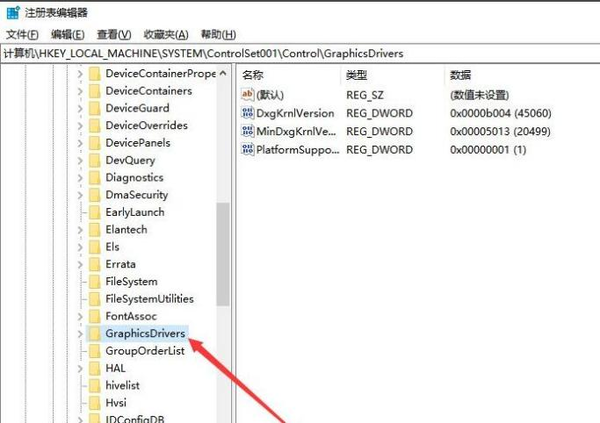Select the GroupOrderList tree key

(x=145, y=351)
